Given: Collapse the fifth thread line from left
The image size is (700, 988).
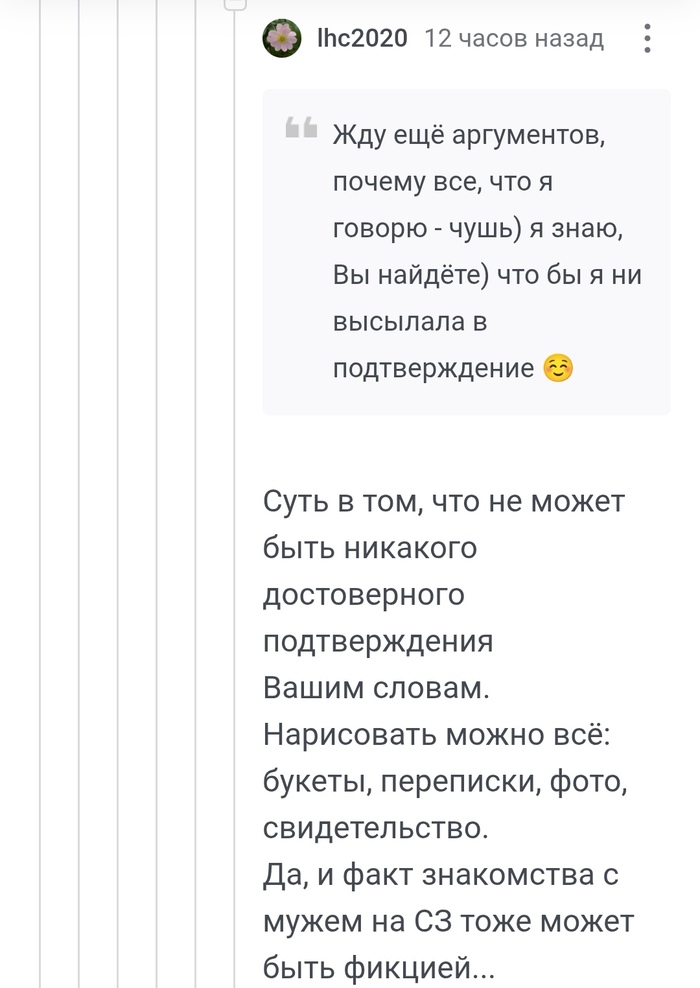Looking at the screenshot, I should 196,500.
